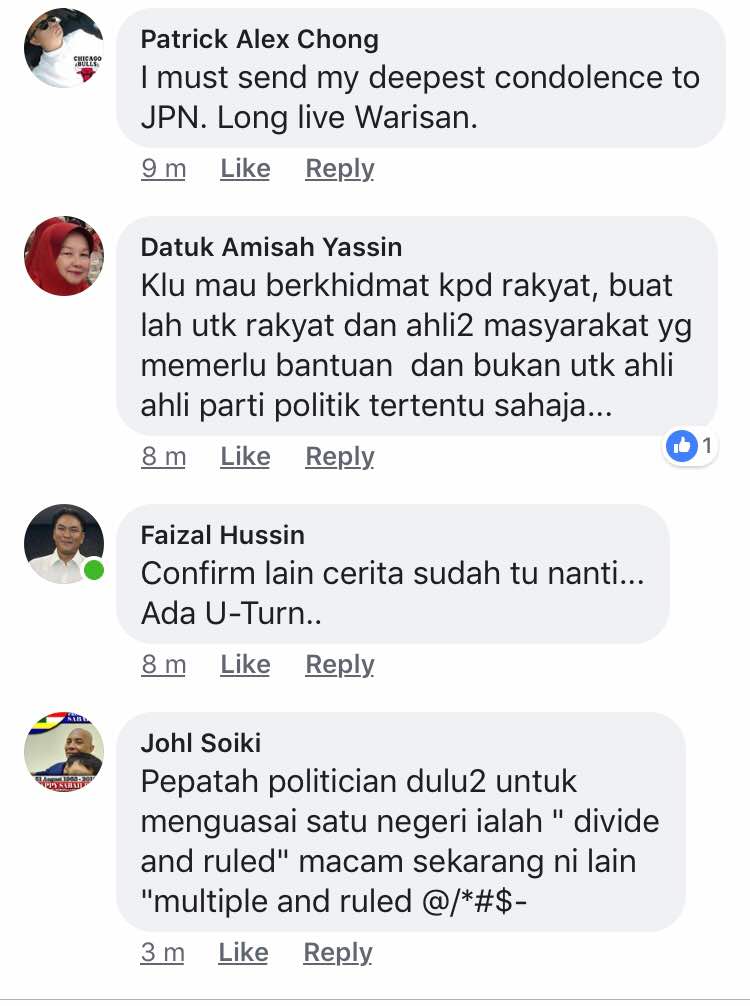Viewport: 750px width, 1006px height.
Task: Open the Faizal Hussin name link
Action: coord(223,535)
